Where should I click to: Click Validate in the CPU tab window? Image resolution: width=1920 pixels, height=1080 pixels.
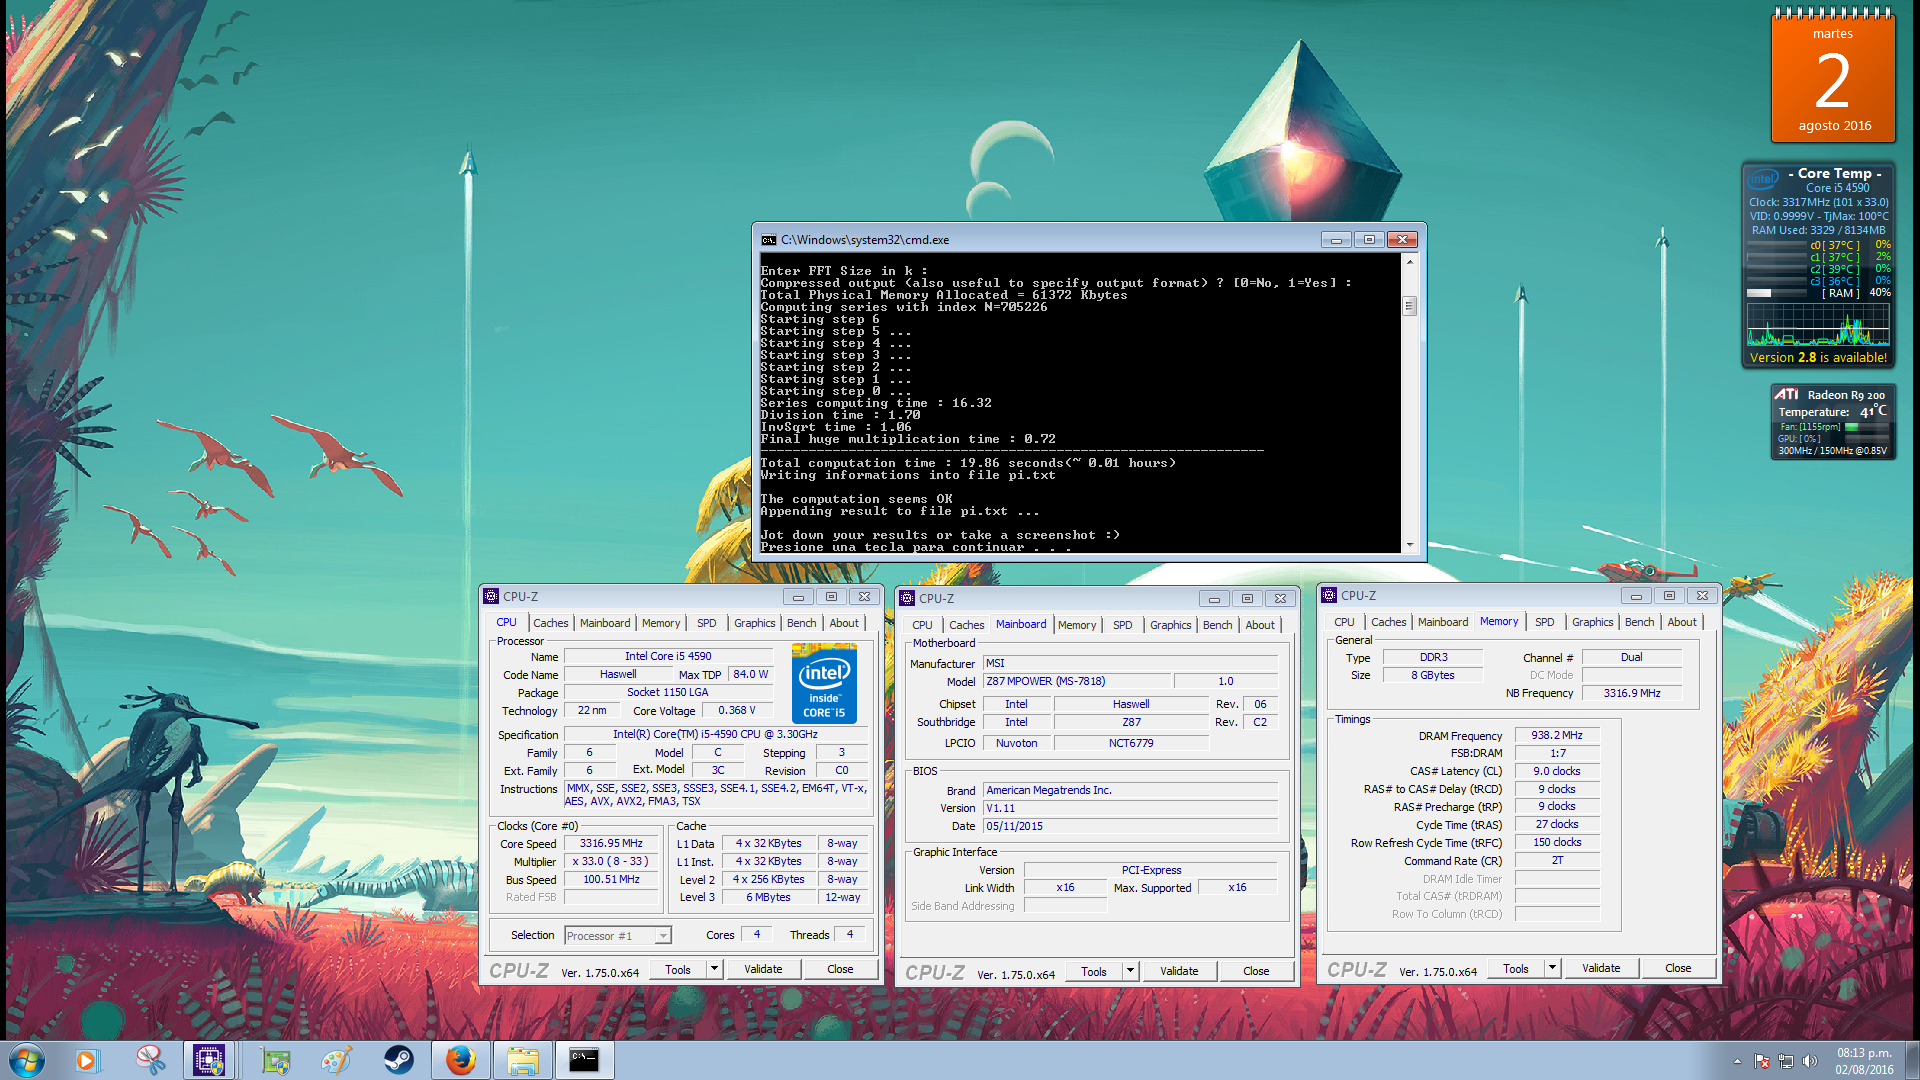(763, 969)
